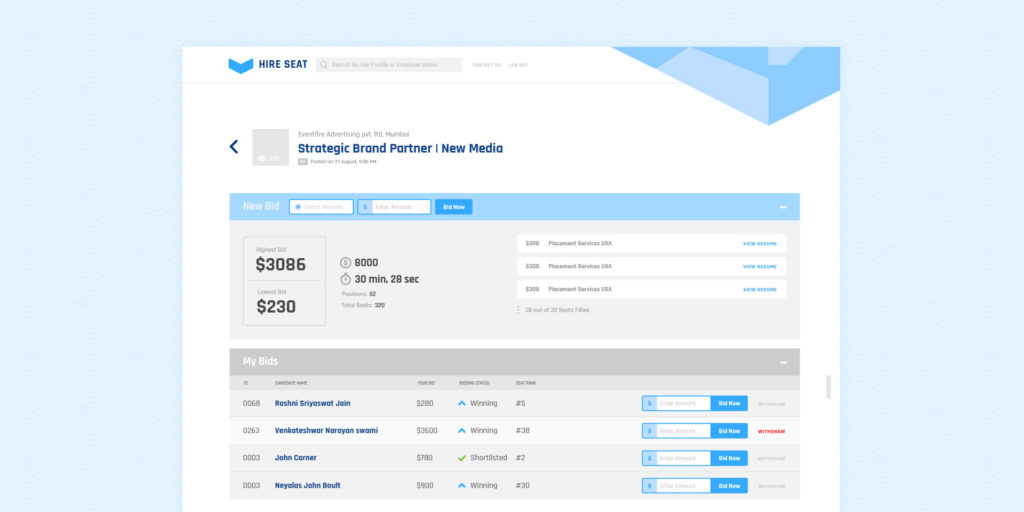Screen dimensions: 1024x512
Task: Click the "$3600" bid value
Action: 427,431
